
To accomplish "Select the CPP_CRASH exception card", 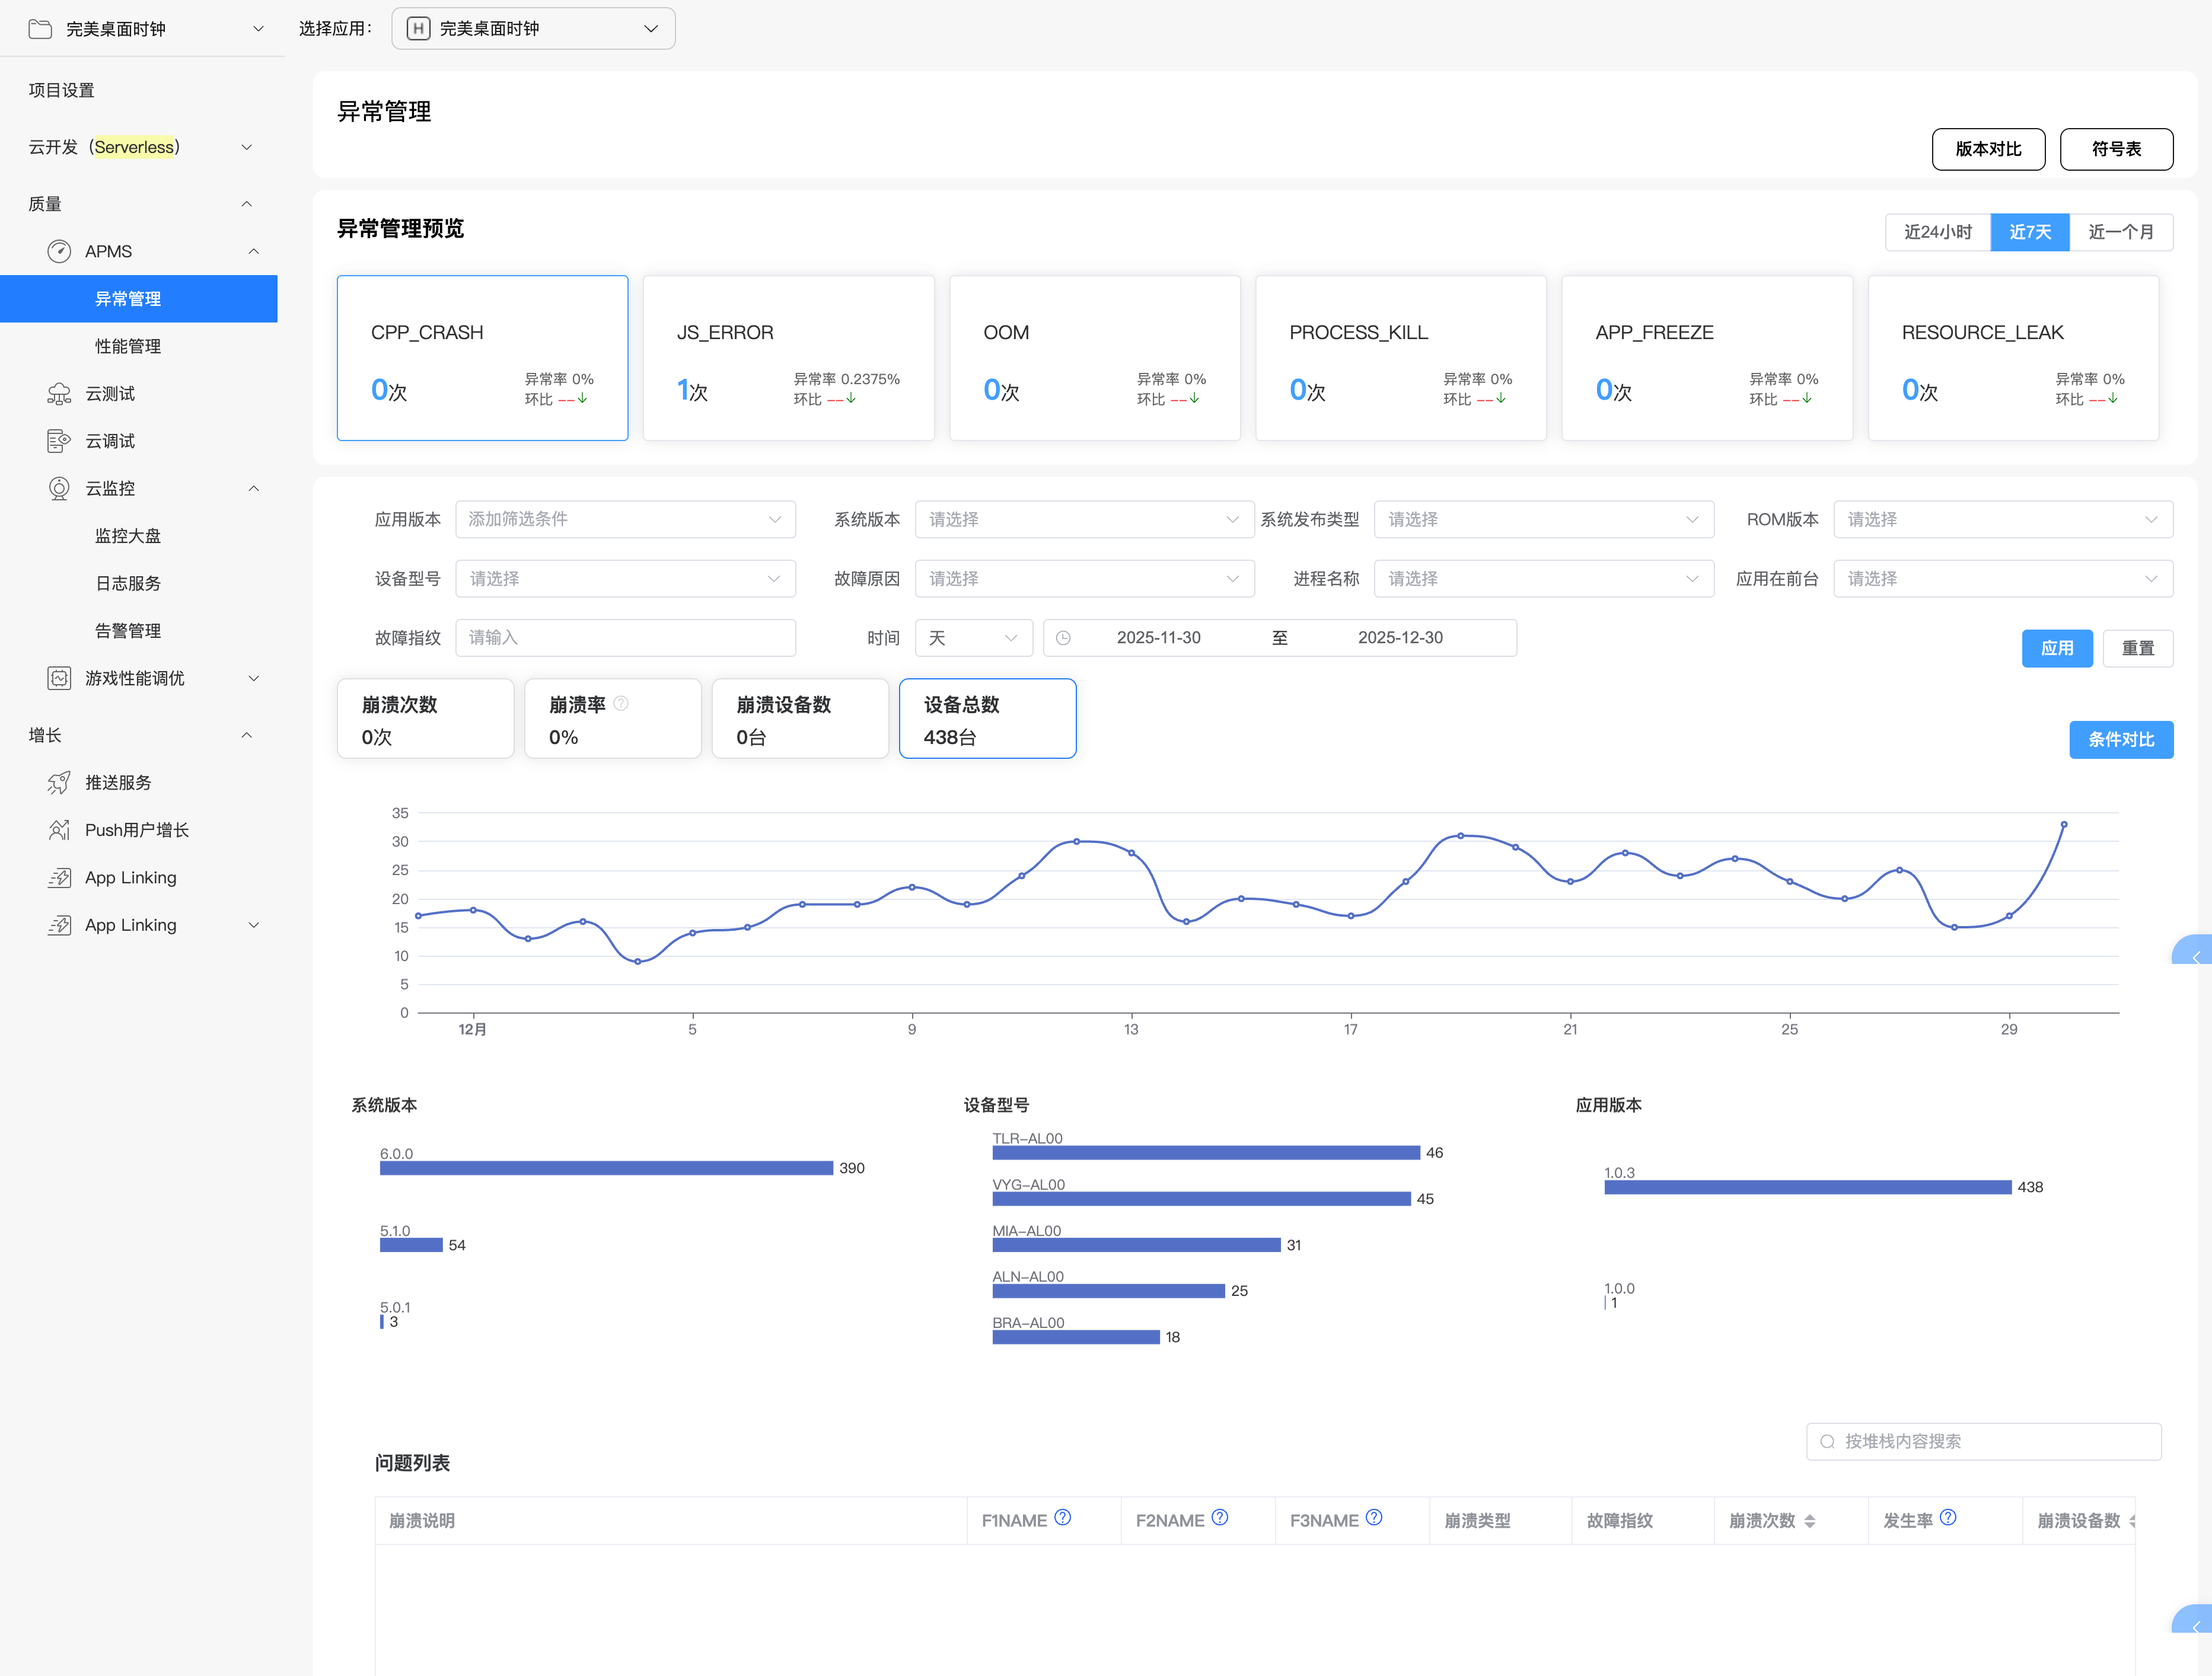I will point(482,358).
